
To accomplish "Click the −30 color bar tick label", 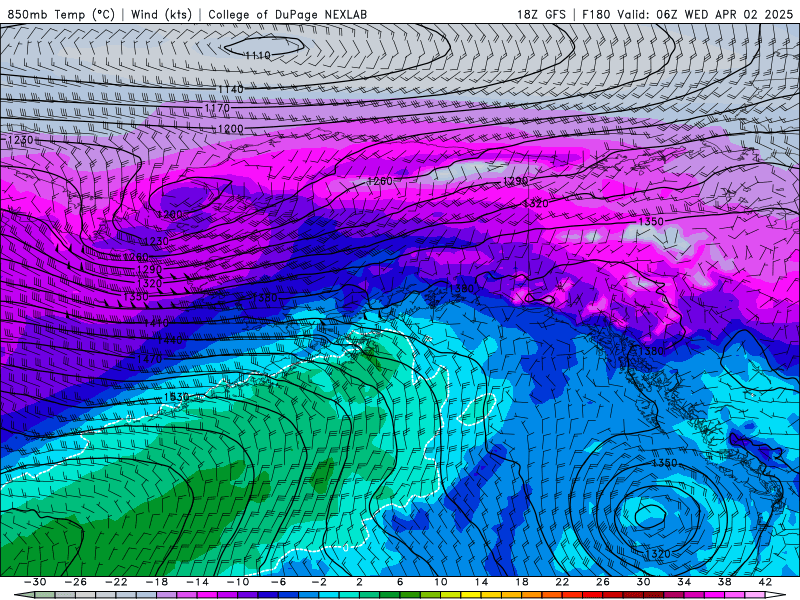I will (35, 582).
